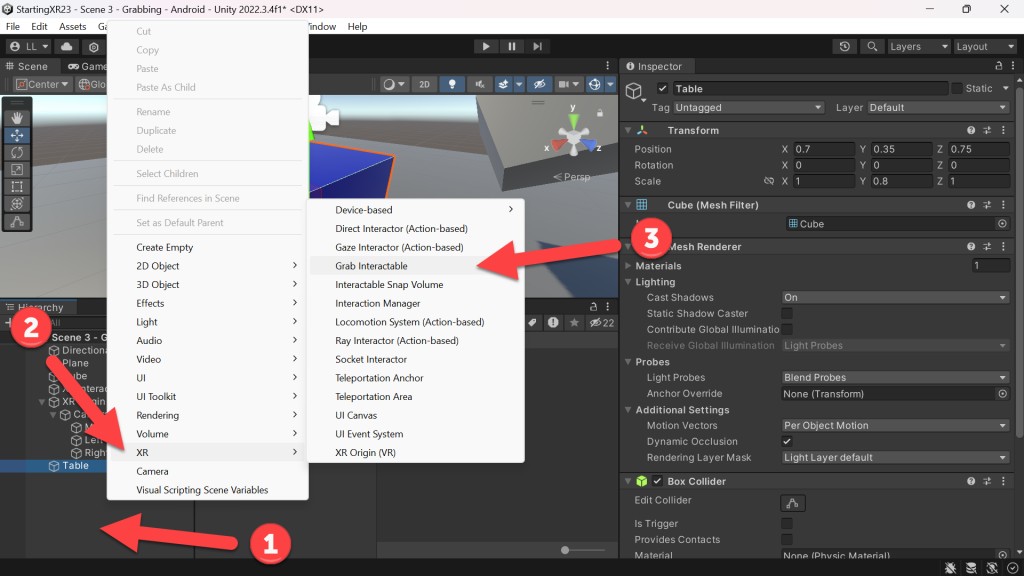1024x576 pixels.
Task: Adjust the console zoom slider
Action: (x=565, y=550)
